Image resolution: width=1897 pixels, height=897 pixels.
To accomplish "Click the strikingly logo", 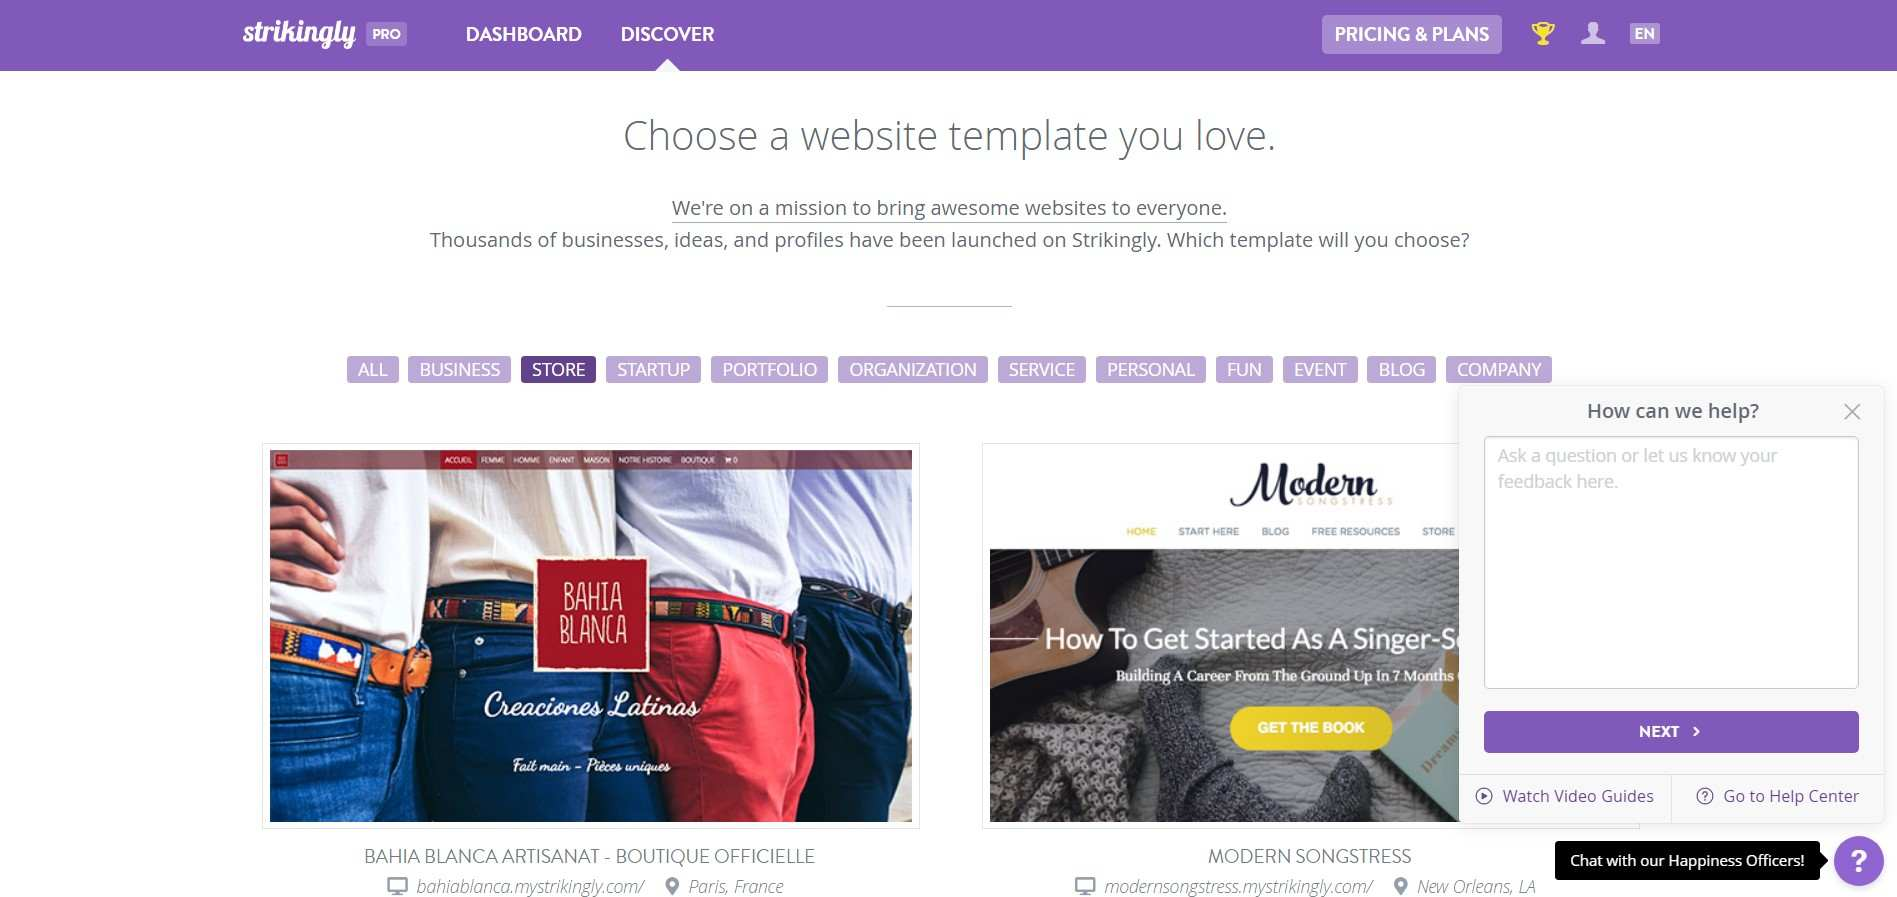I will (299, 34).
